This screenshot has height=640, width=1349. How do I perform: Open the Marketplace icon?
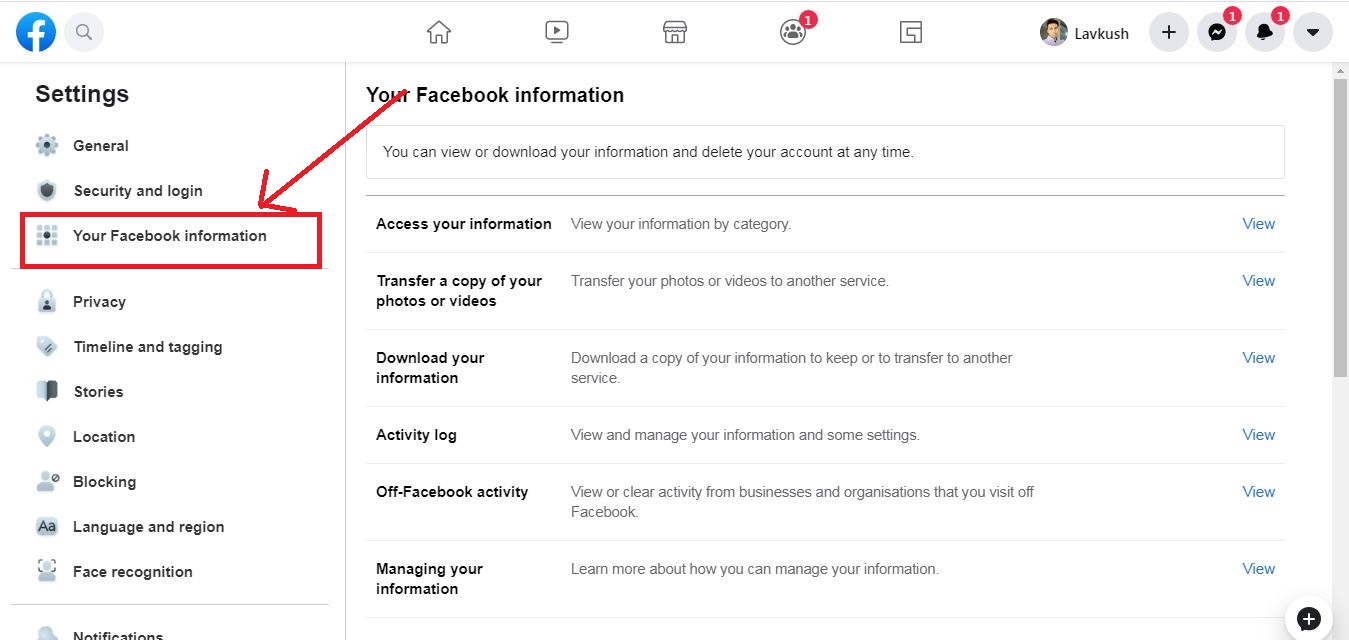point(675,32)
